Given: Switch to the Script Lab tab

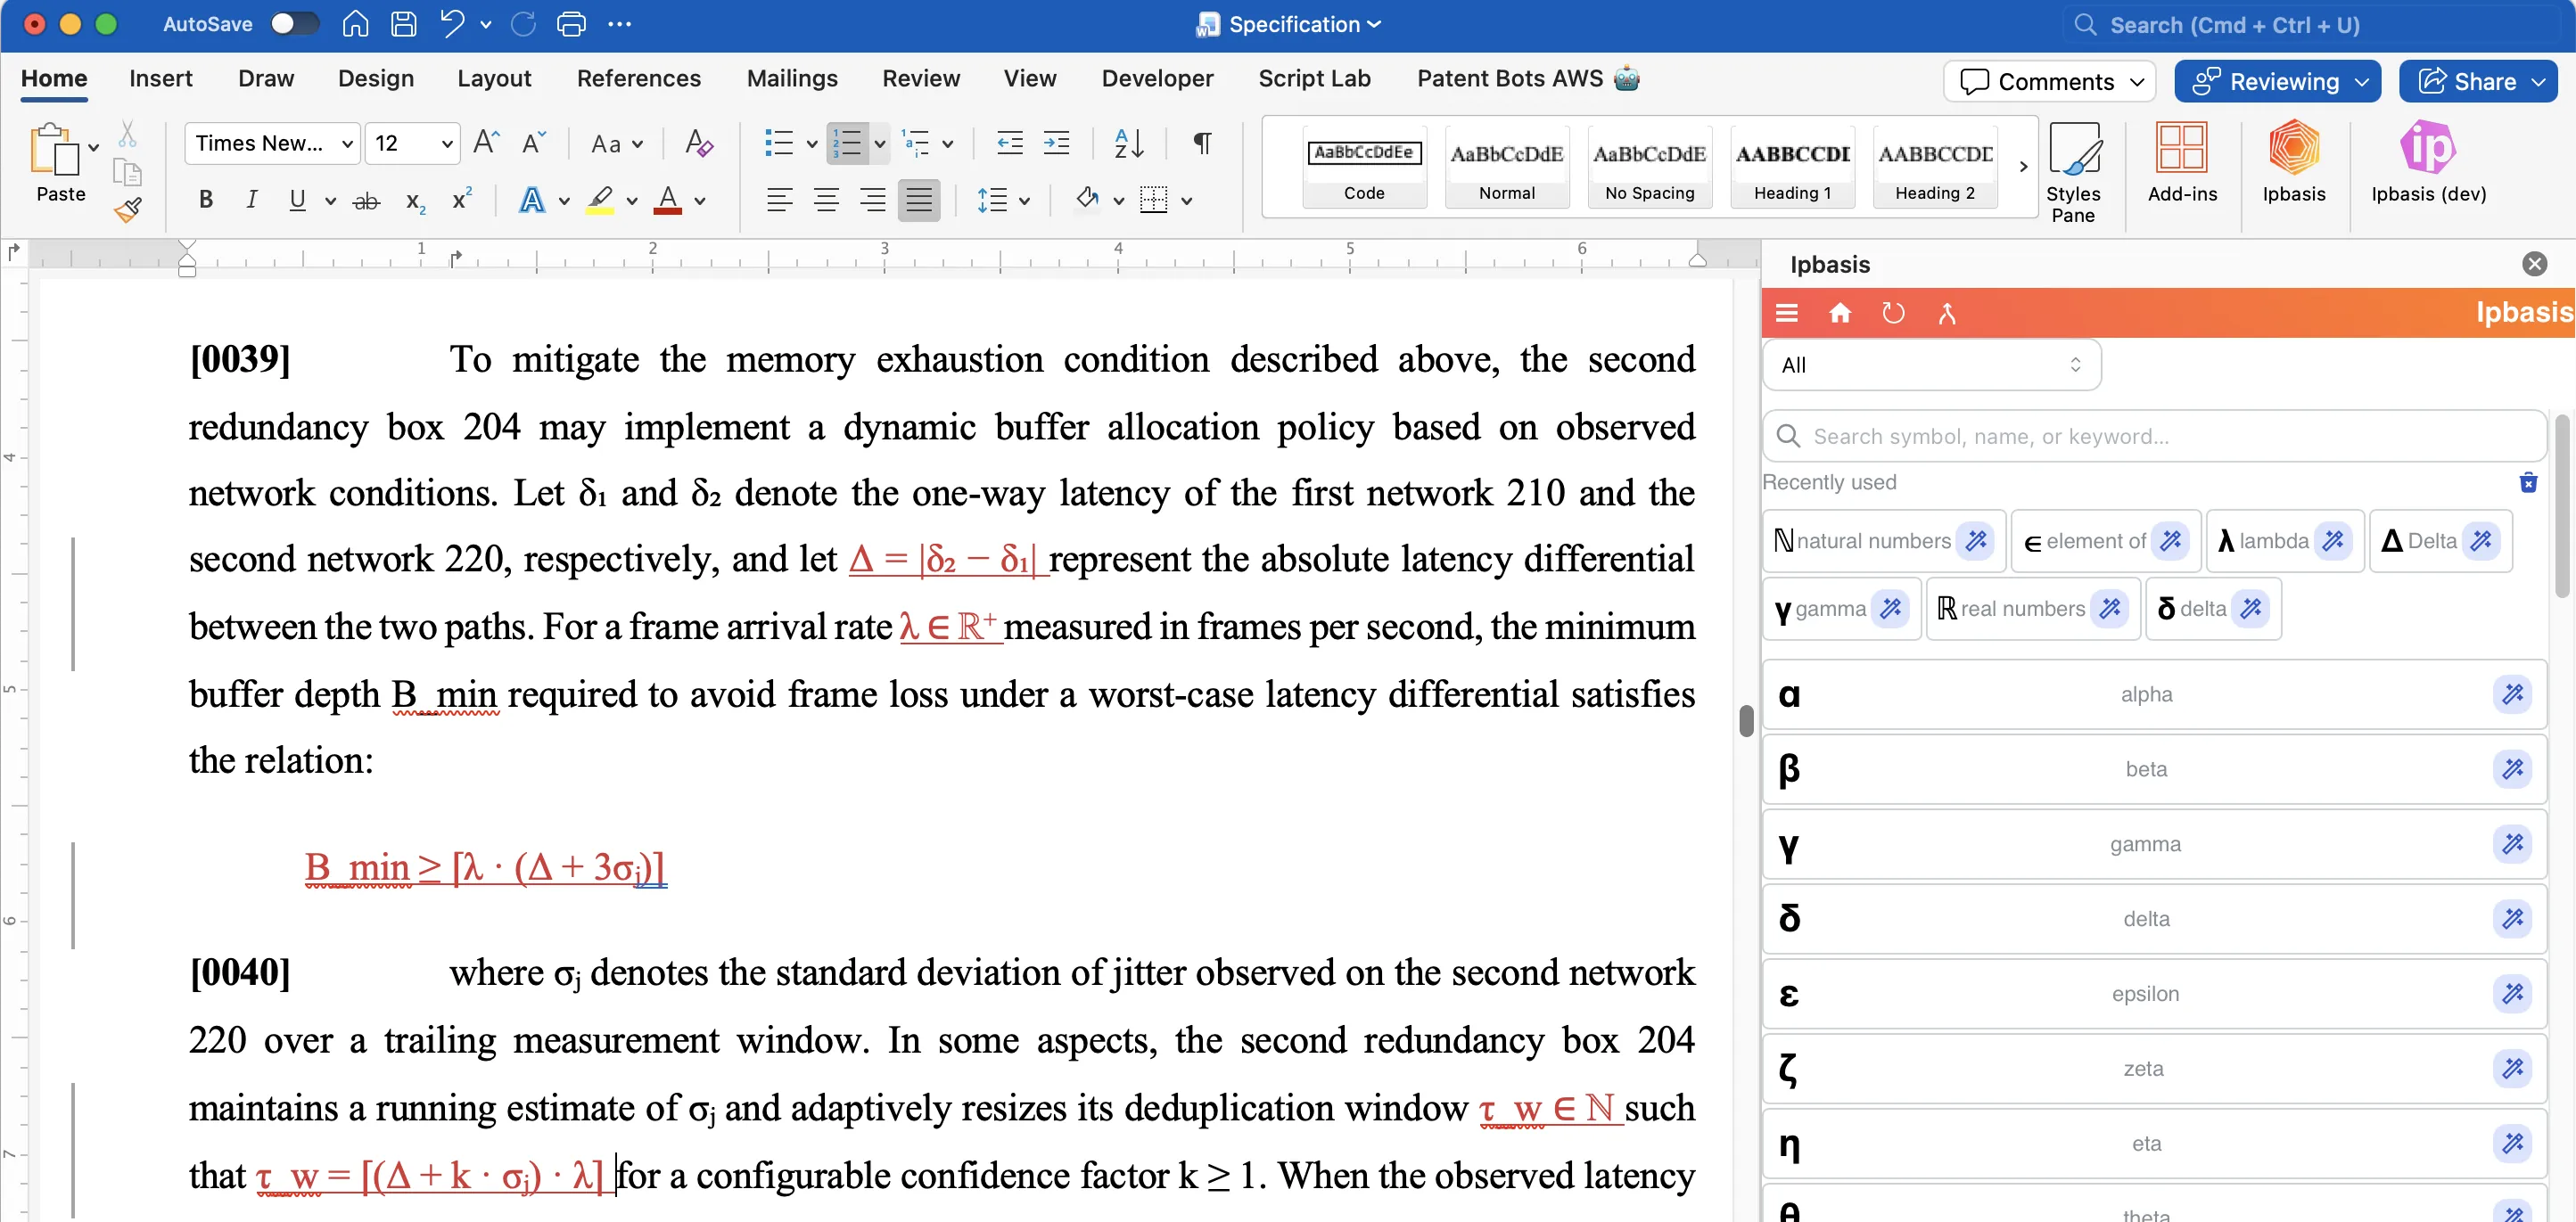Looking at the screenshot, I should pyautogui.click(x=1313, y=78).
